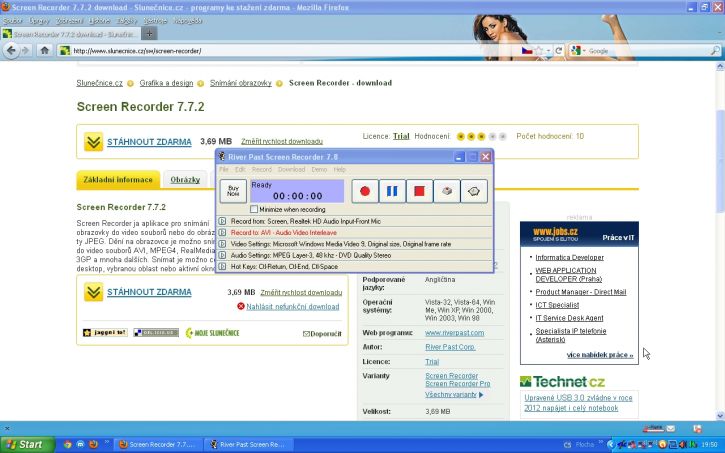Click the page vertical scrollbar thumb
The width and height of the screenshot is (725, 453).
(720, 161)
